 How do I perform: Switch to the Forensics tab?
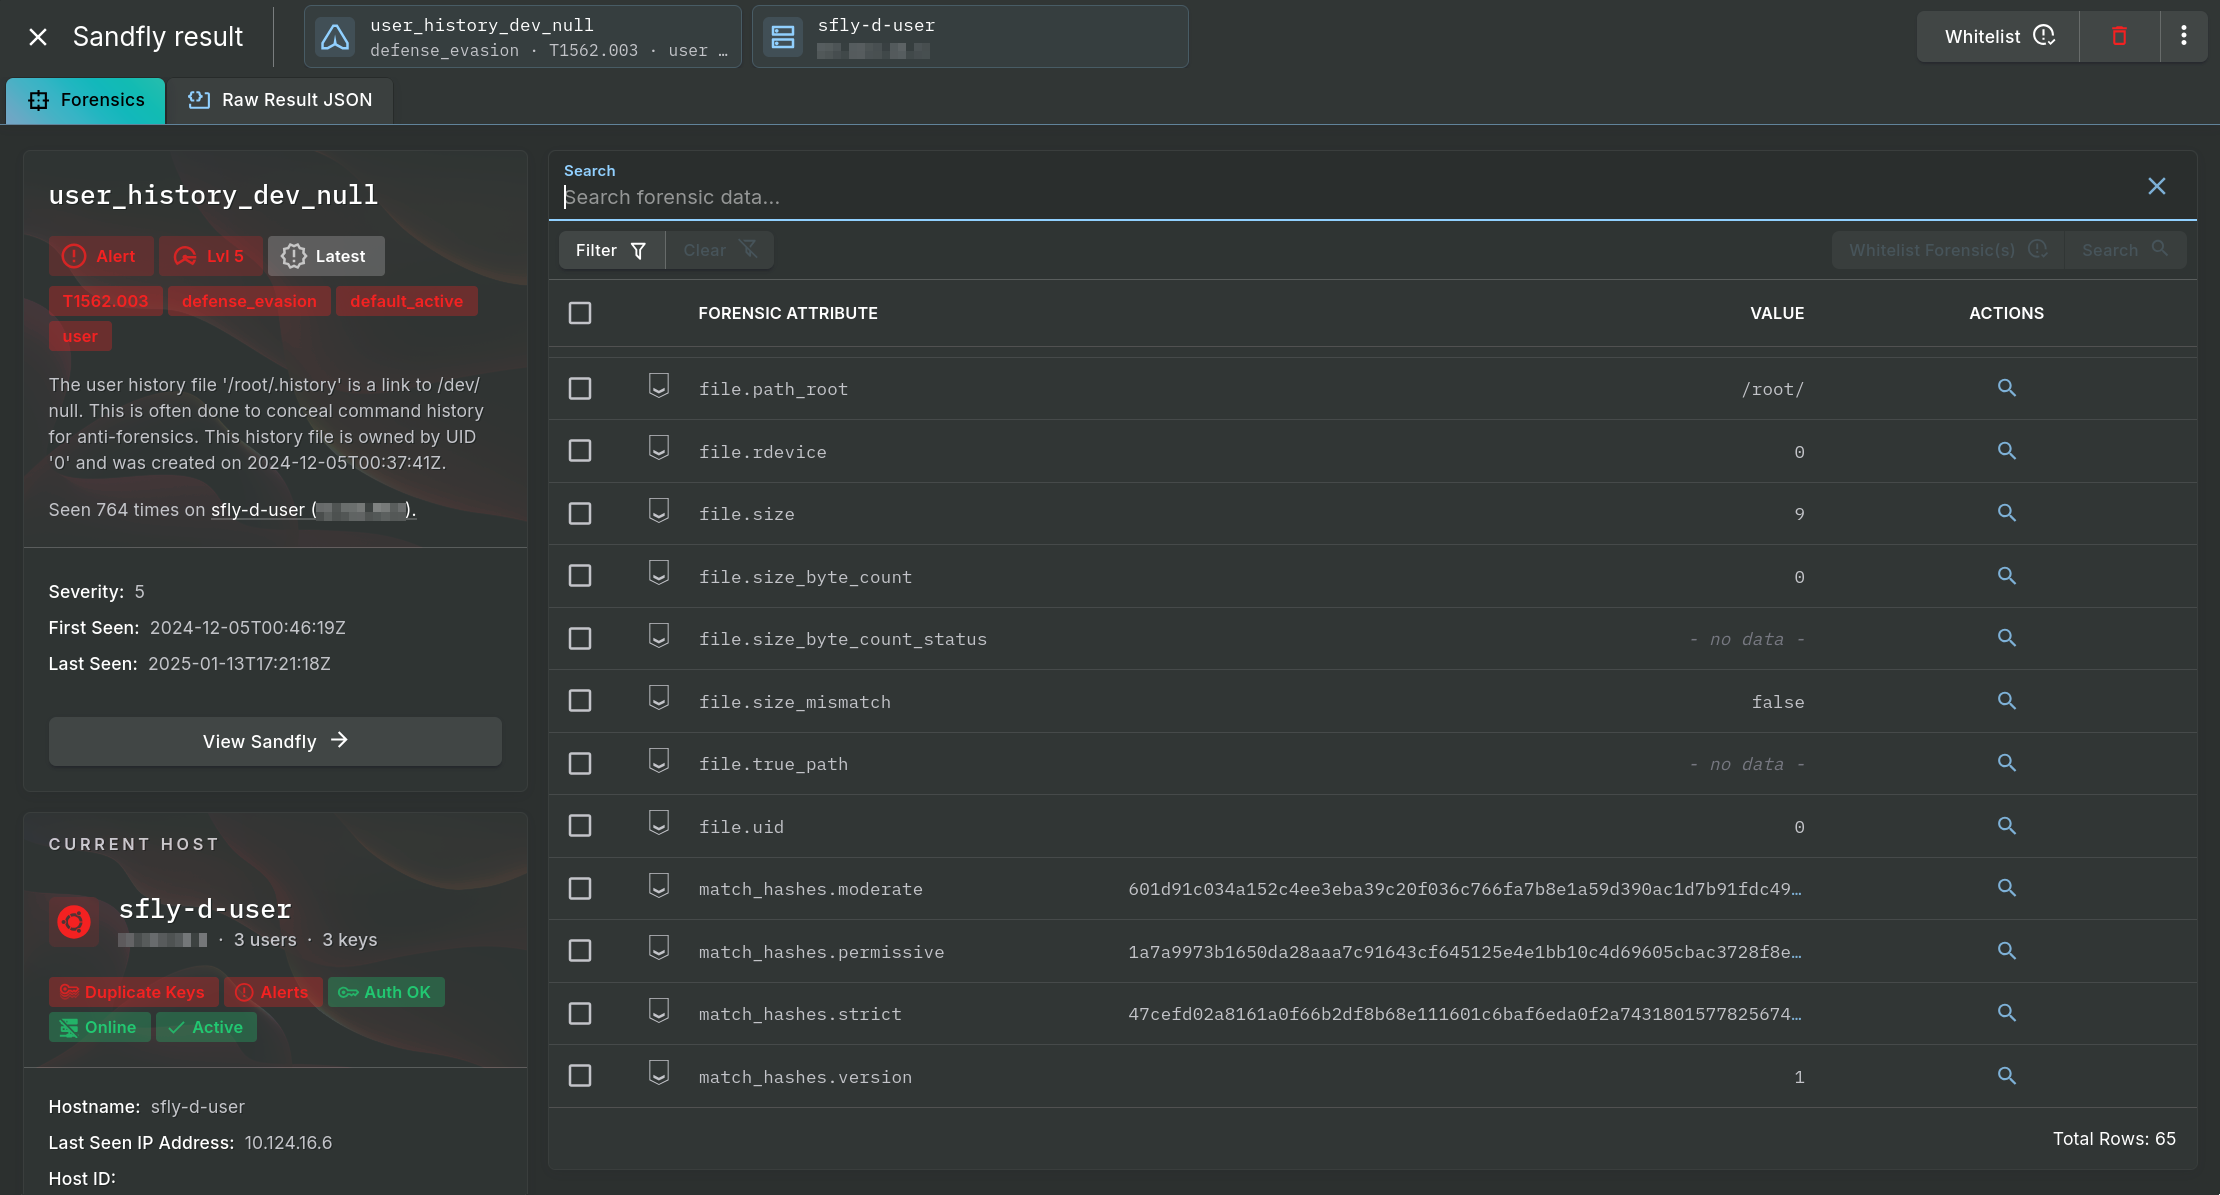point(86,100)
